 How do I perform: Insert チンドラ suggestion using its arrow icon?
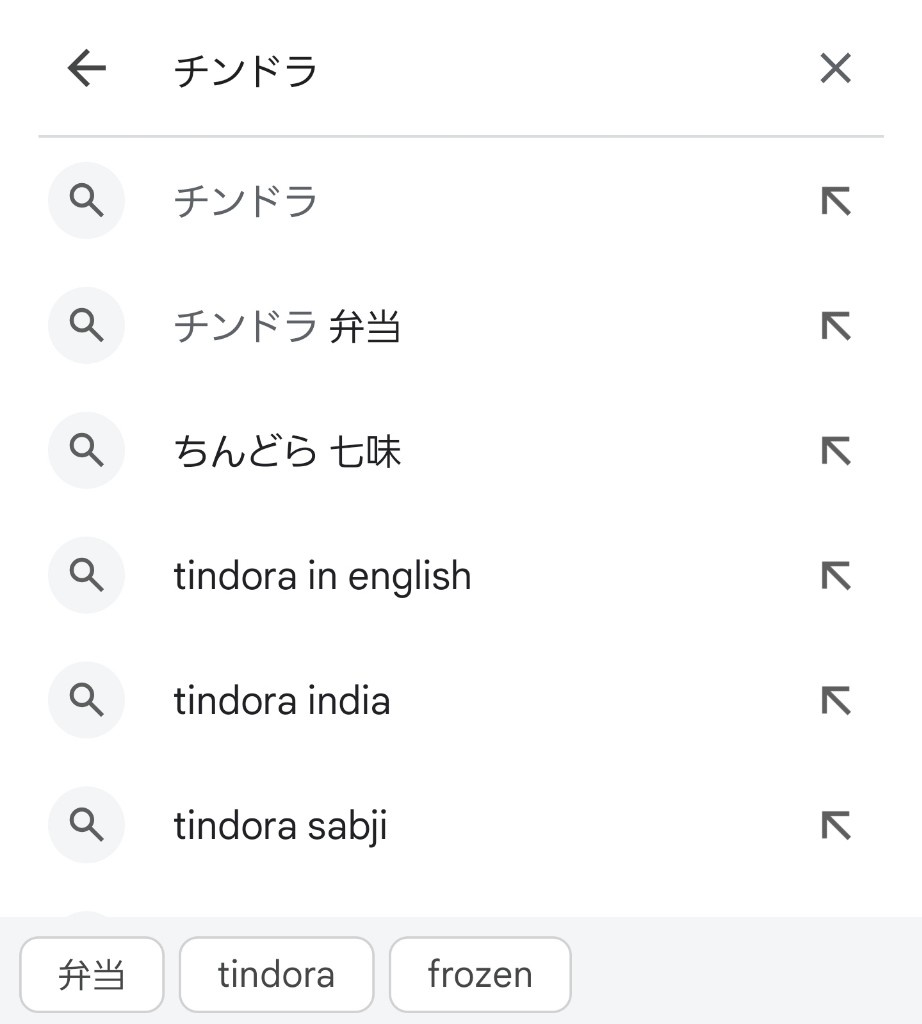tap(835, 202)
